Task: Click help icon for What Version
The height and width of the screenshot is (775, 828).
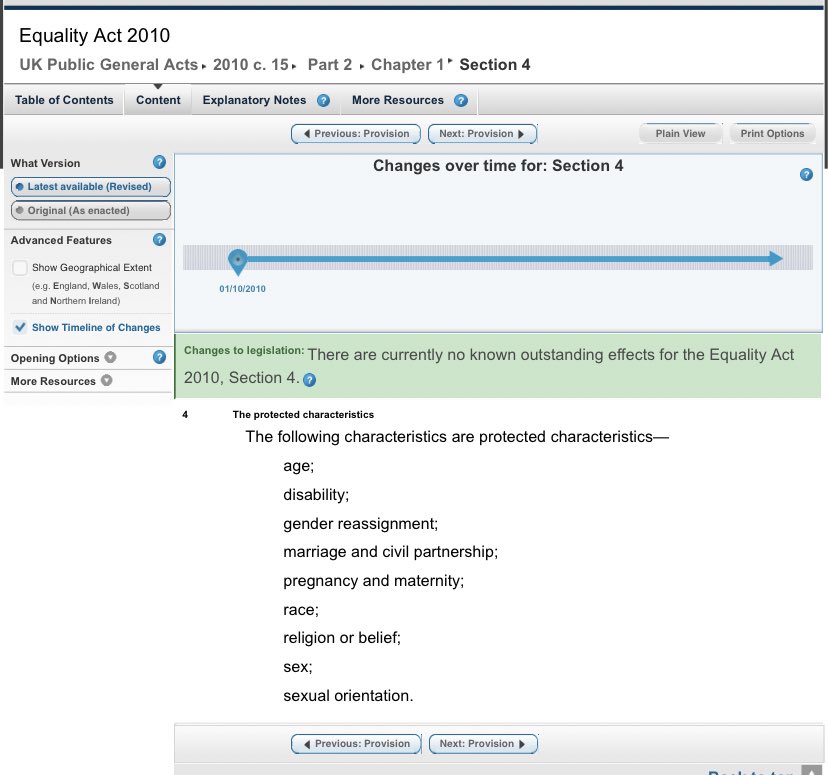Action: 159,162
